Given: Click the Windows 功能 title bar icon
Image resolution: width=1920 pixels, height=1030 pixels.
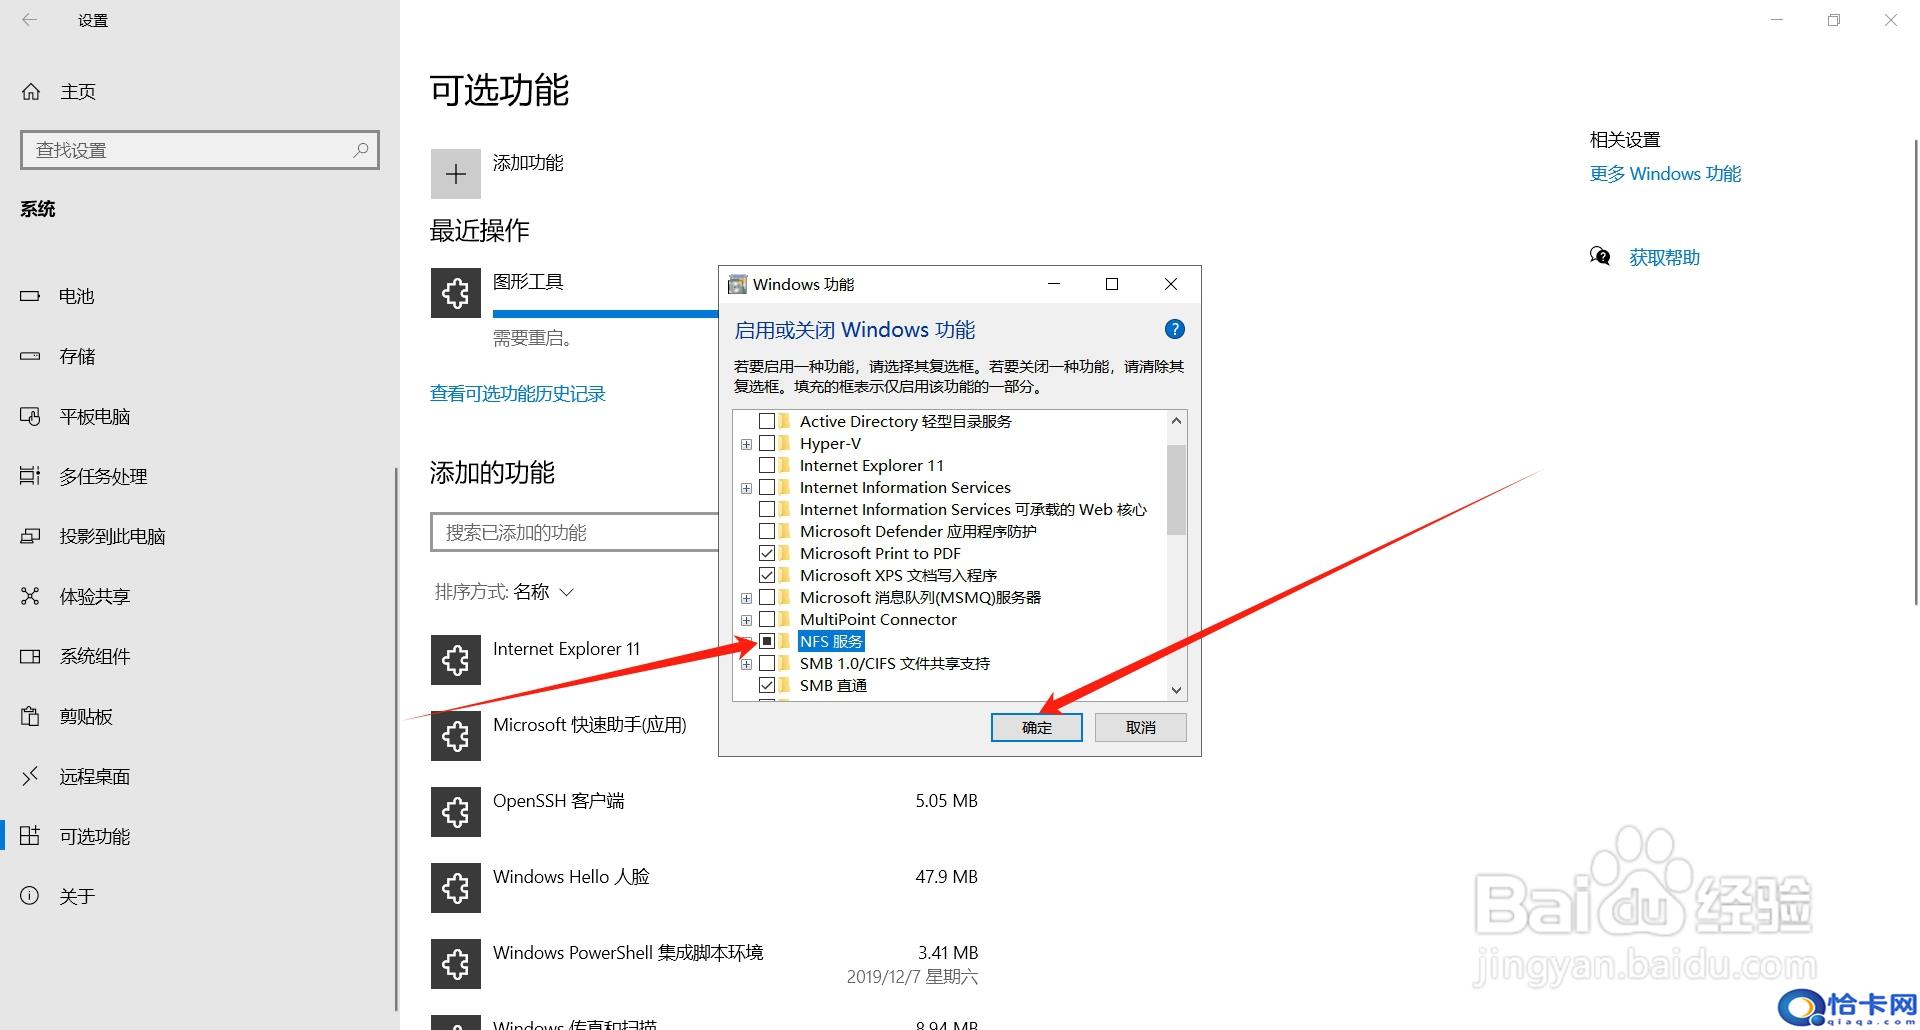Looking at the screenshot, I should pyautogui.click(x=737, y=284).
